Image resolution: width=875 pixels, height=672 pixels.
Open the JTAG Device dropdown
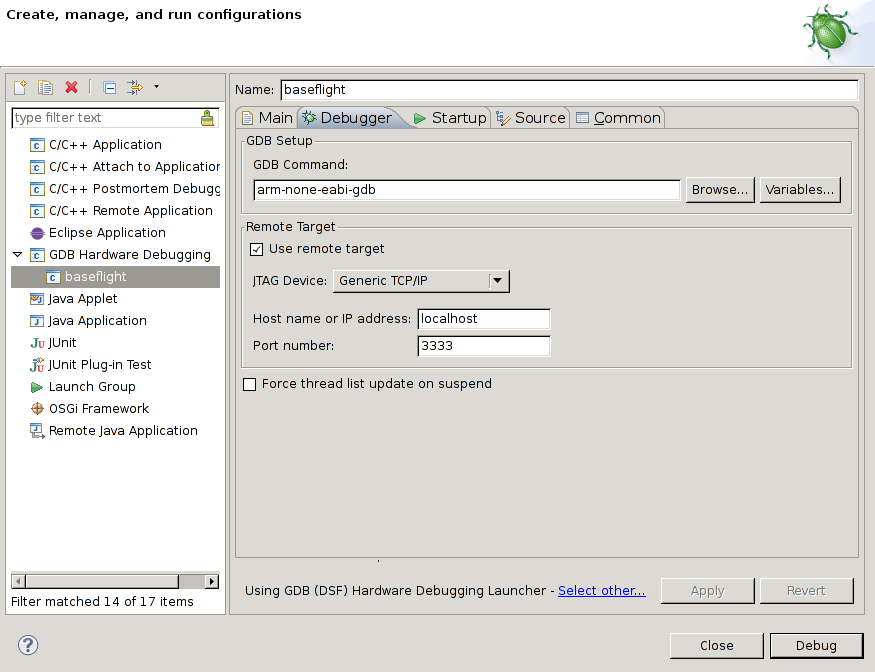(421, 281)
